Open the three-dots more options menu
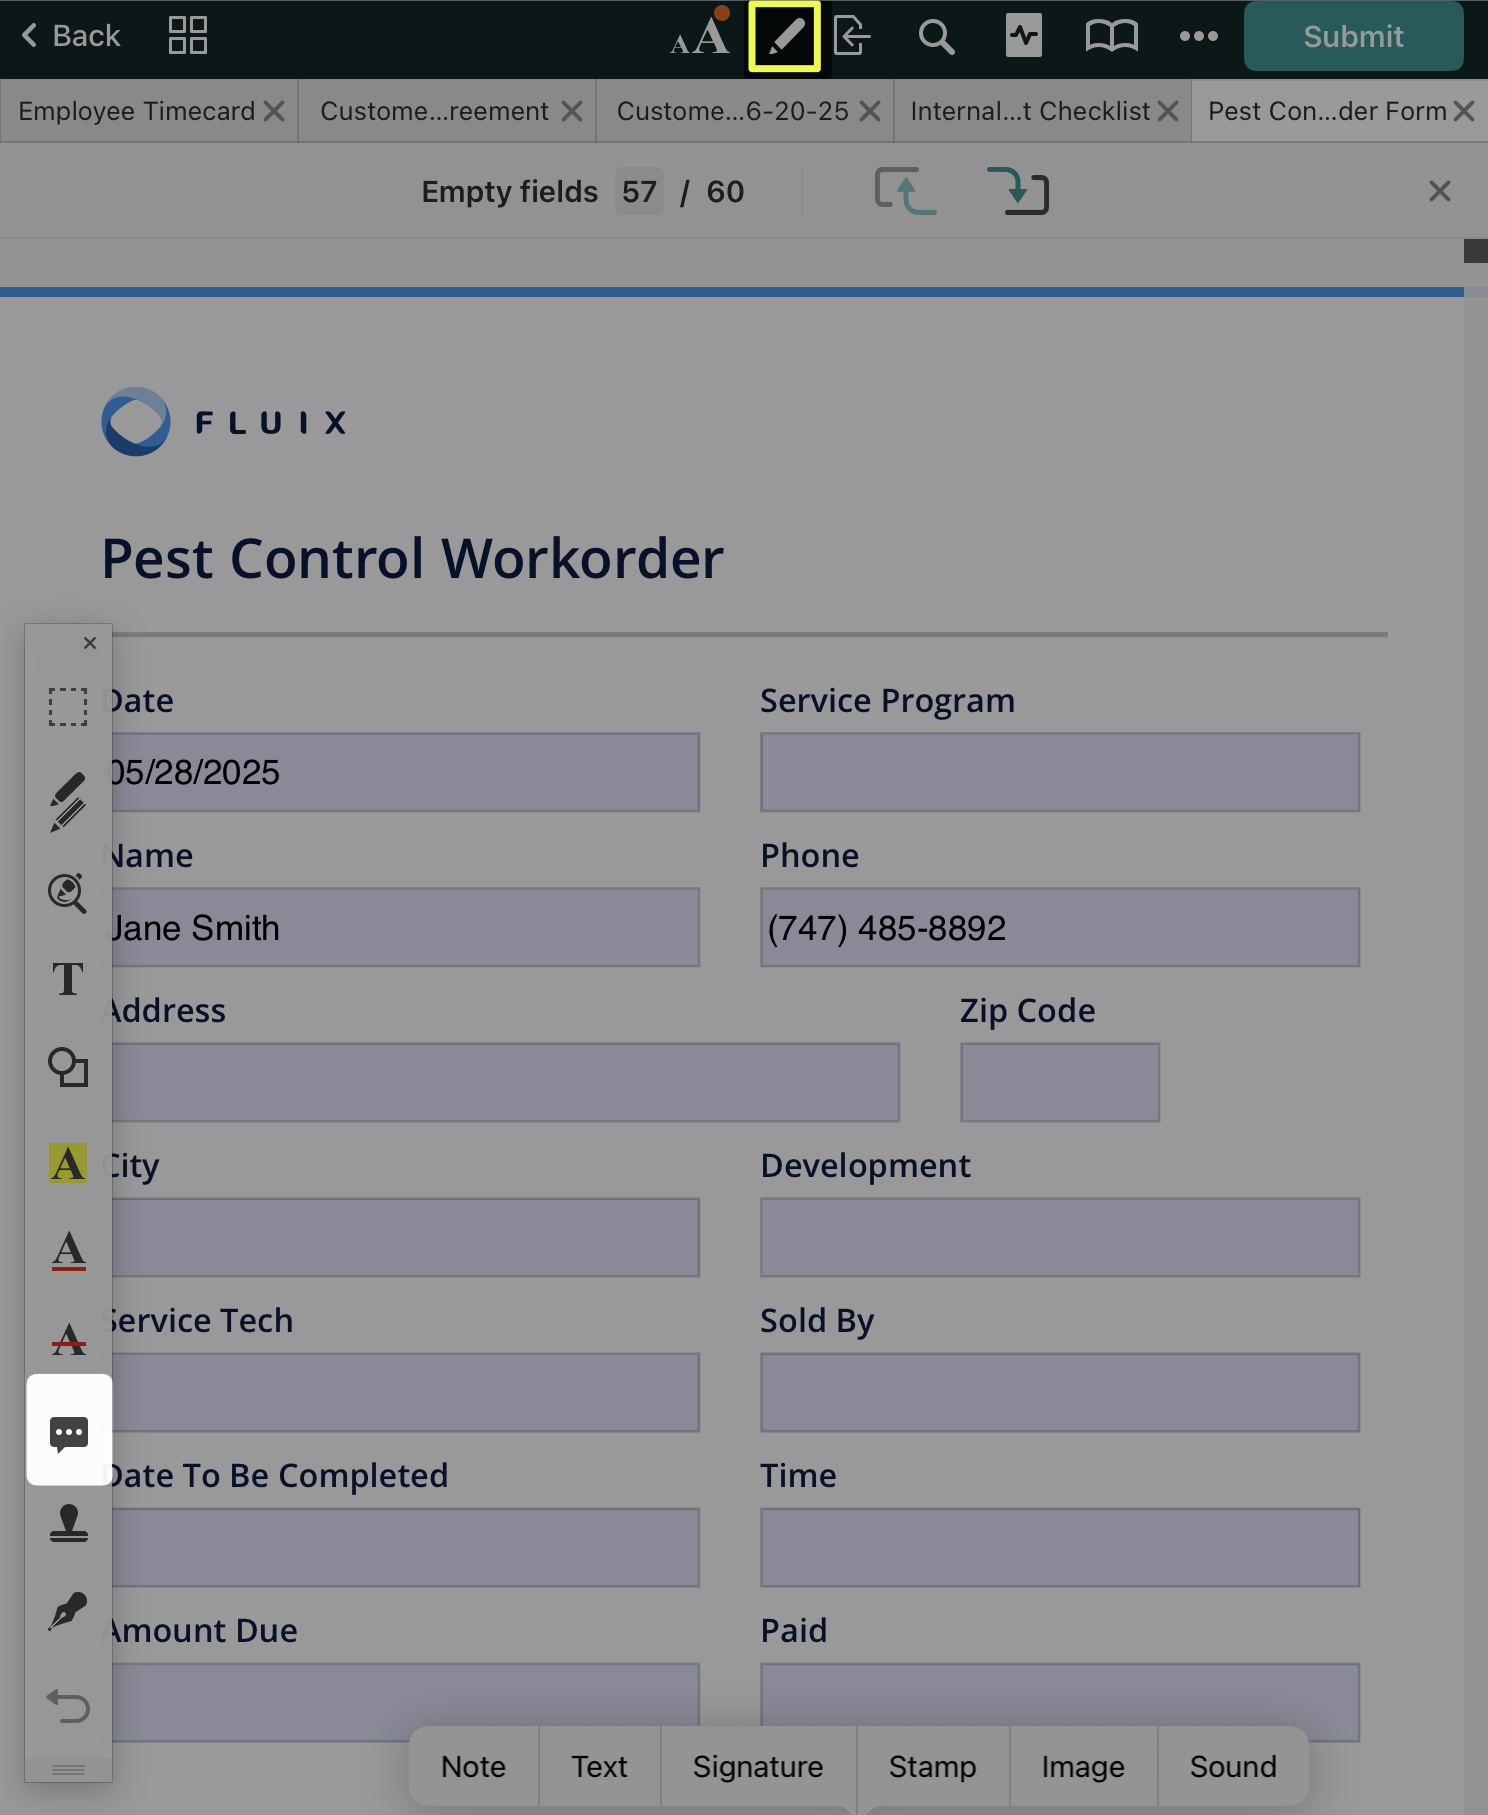Image resolution: width=1488 pixels, height=1815 pixels. (1198, 37)
